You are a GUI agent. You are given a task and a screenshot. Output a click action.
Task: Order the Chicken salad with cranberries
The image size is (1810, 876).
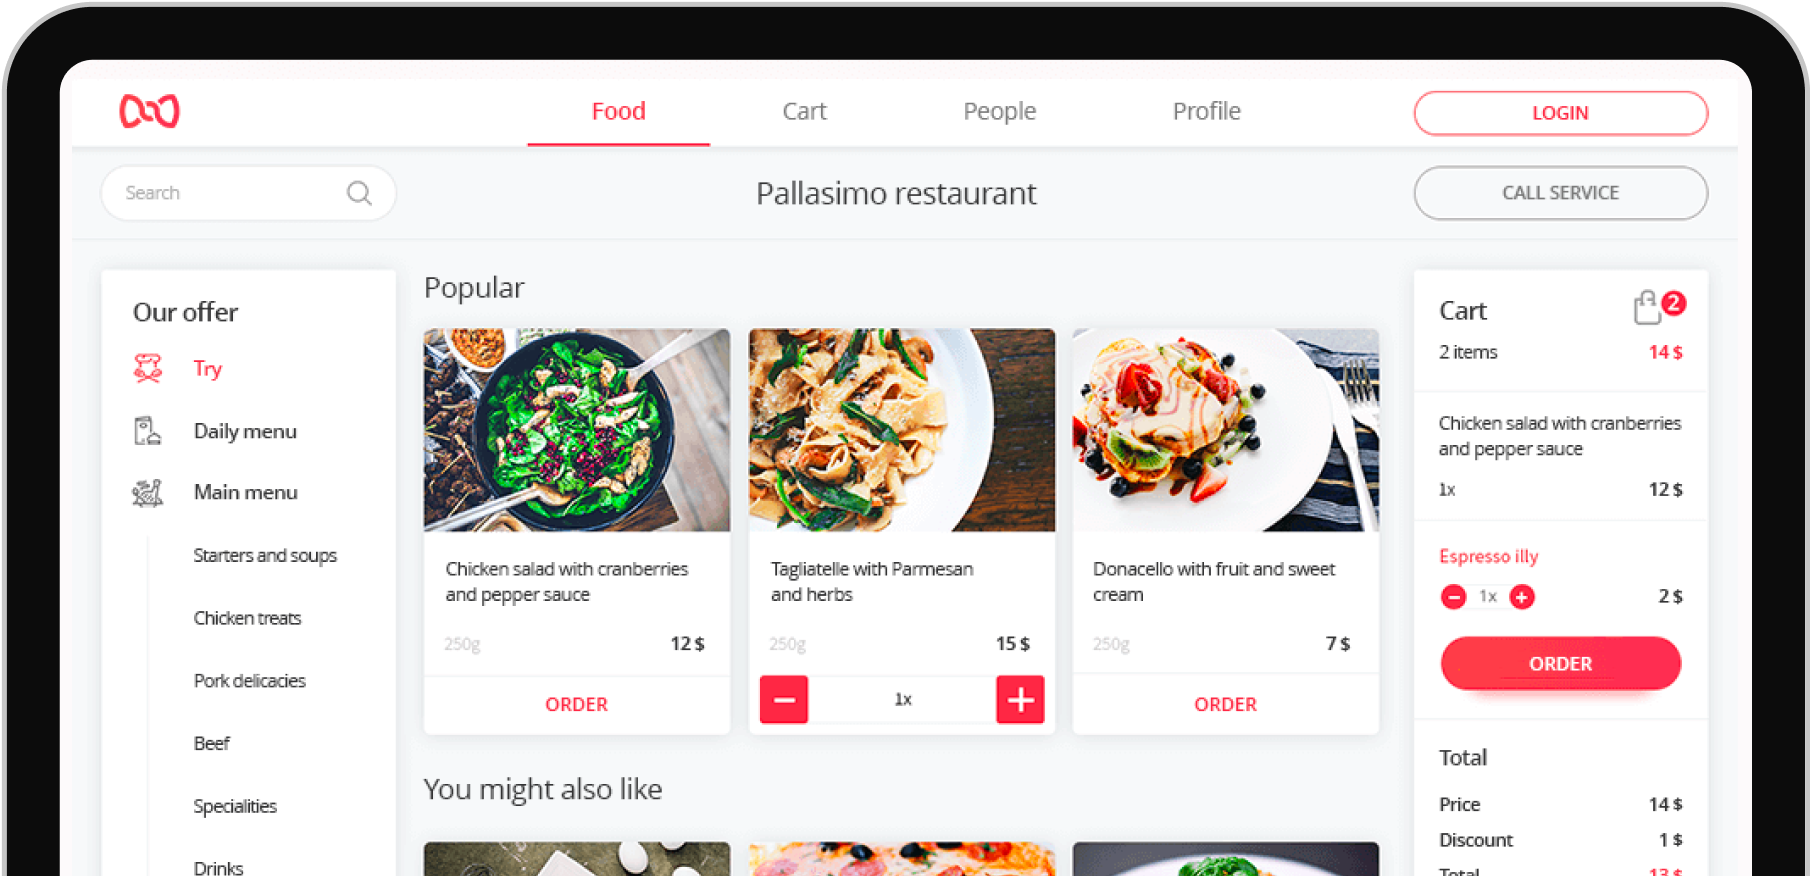click(x=577, y=704)
